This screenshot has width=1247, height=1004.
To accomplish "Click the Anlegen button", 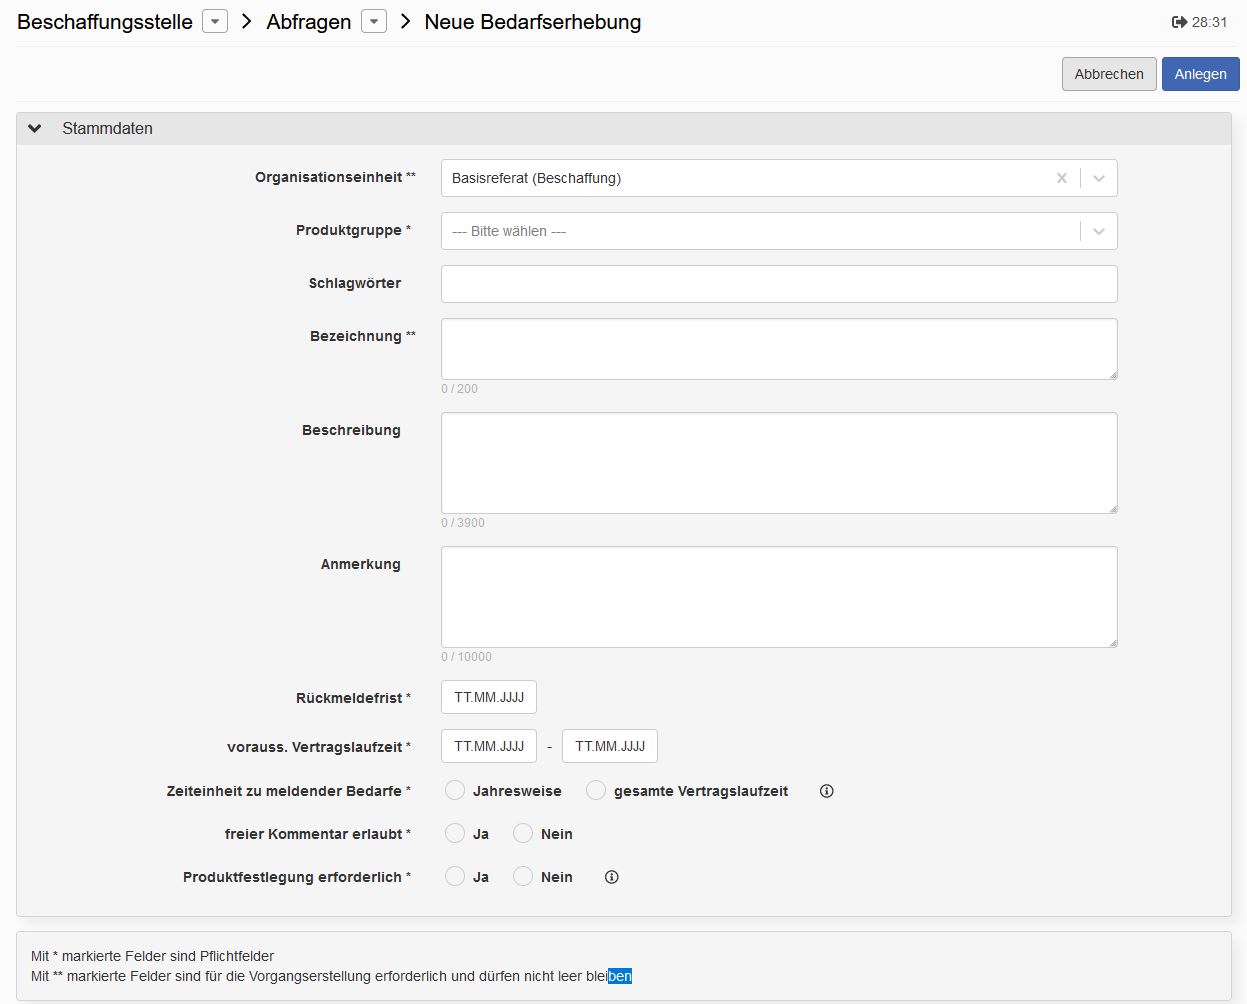I will click(x=1200, y=73).
